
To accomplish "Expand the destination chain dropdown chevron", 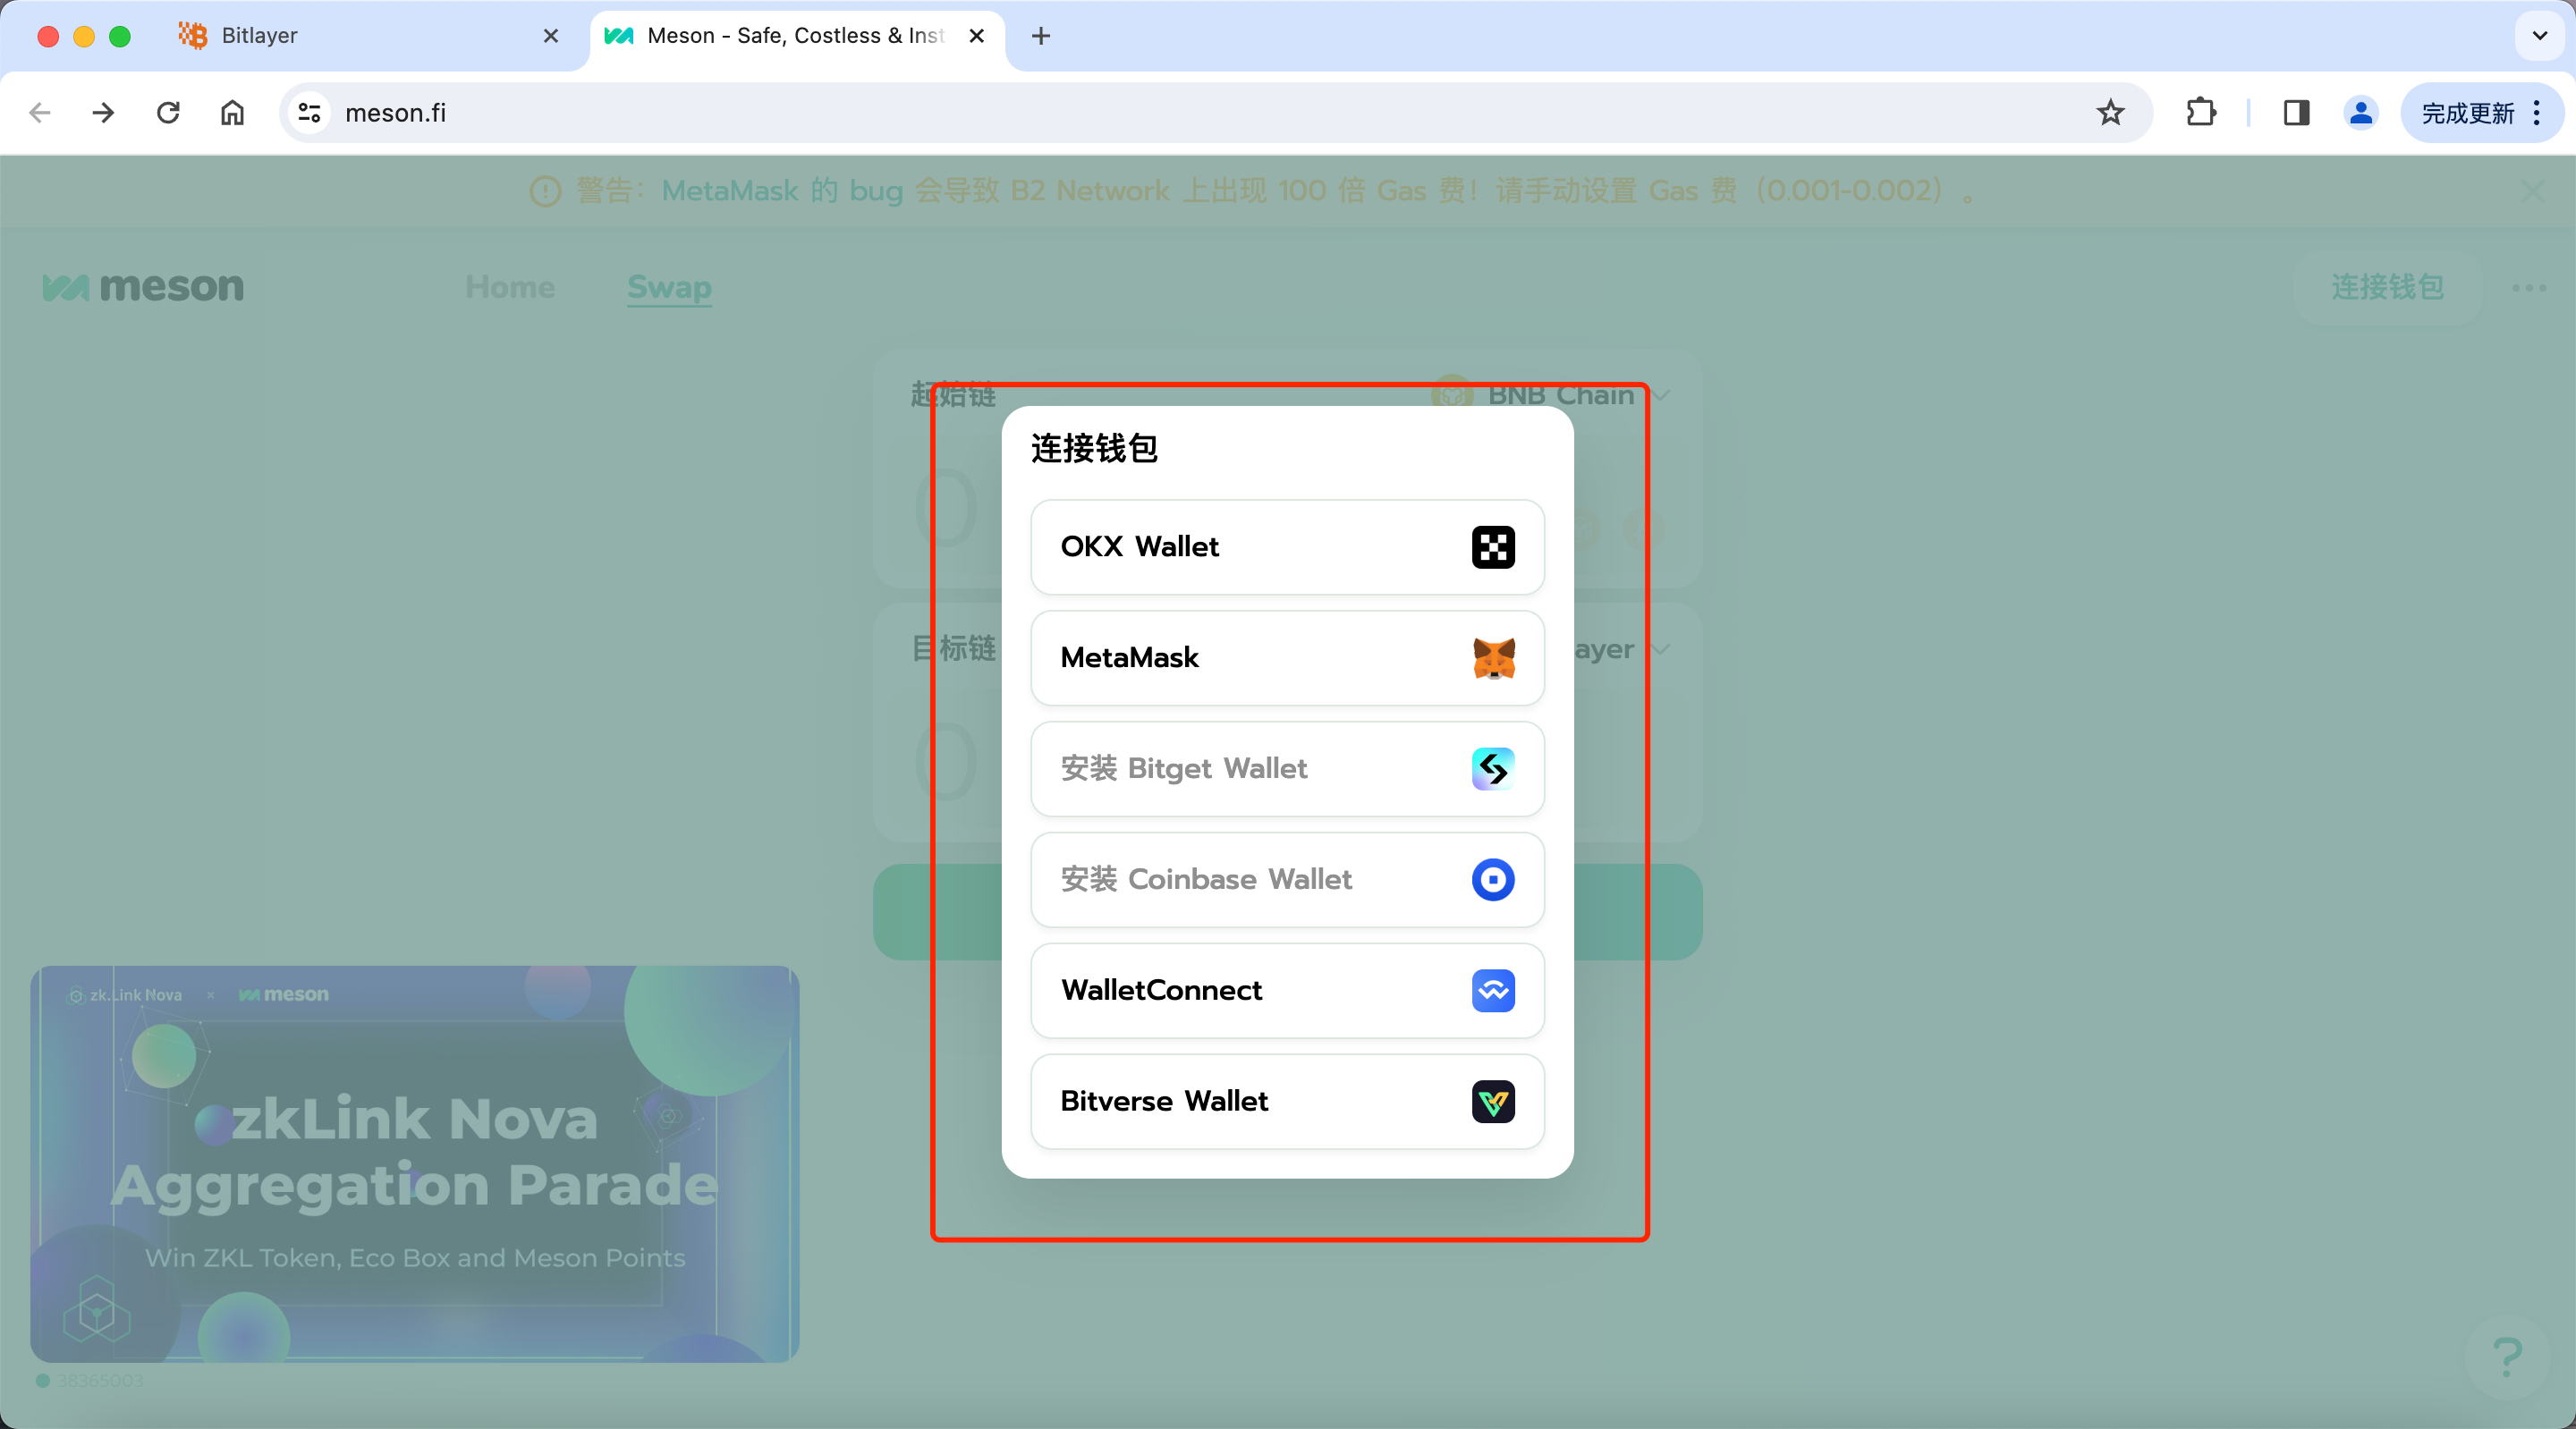I will 1660,649.
